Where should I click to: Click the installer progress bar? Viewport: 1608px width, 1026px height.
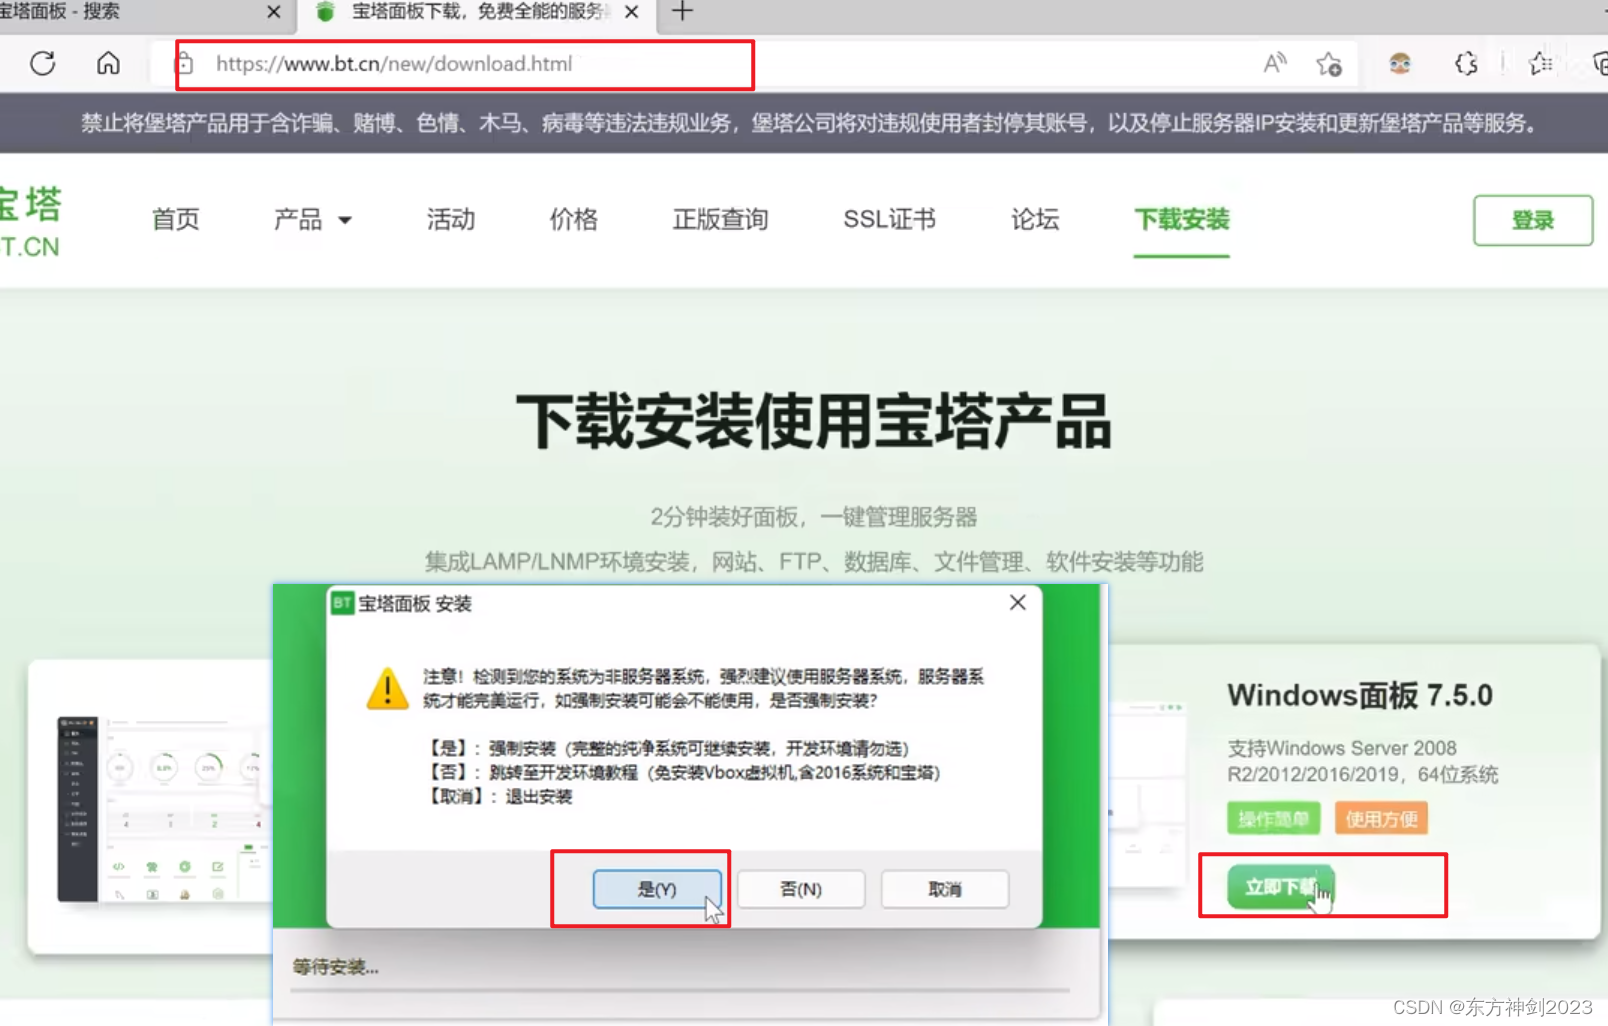pos(680,991)
